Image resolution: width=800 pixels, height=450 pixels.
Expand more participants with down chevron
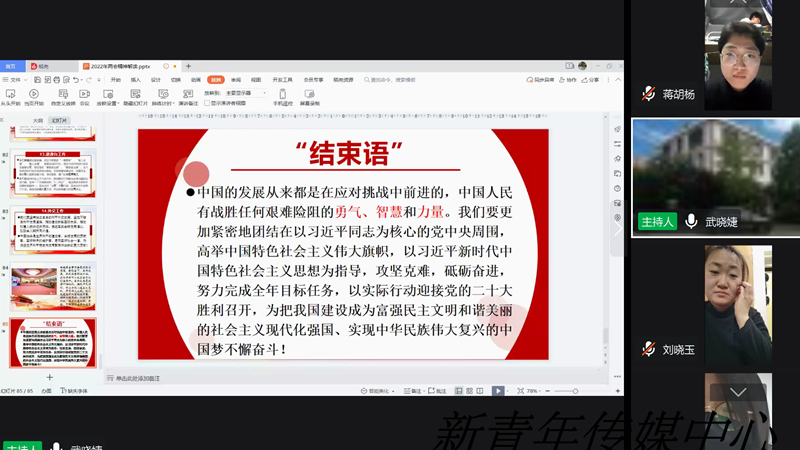(738, 392)
